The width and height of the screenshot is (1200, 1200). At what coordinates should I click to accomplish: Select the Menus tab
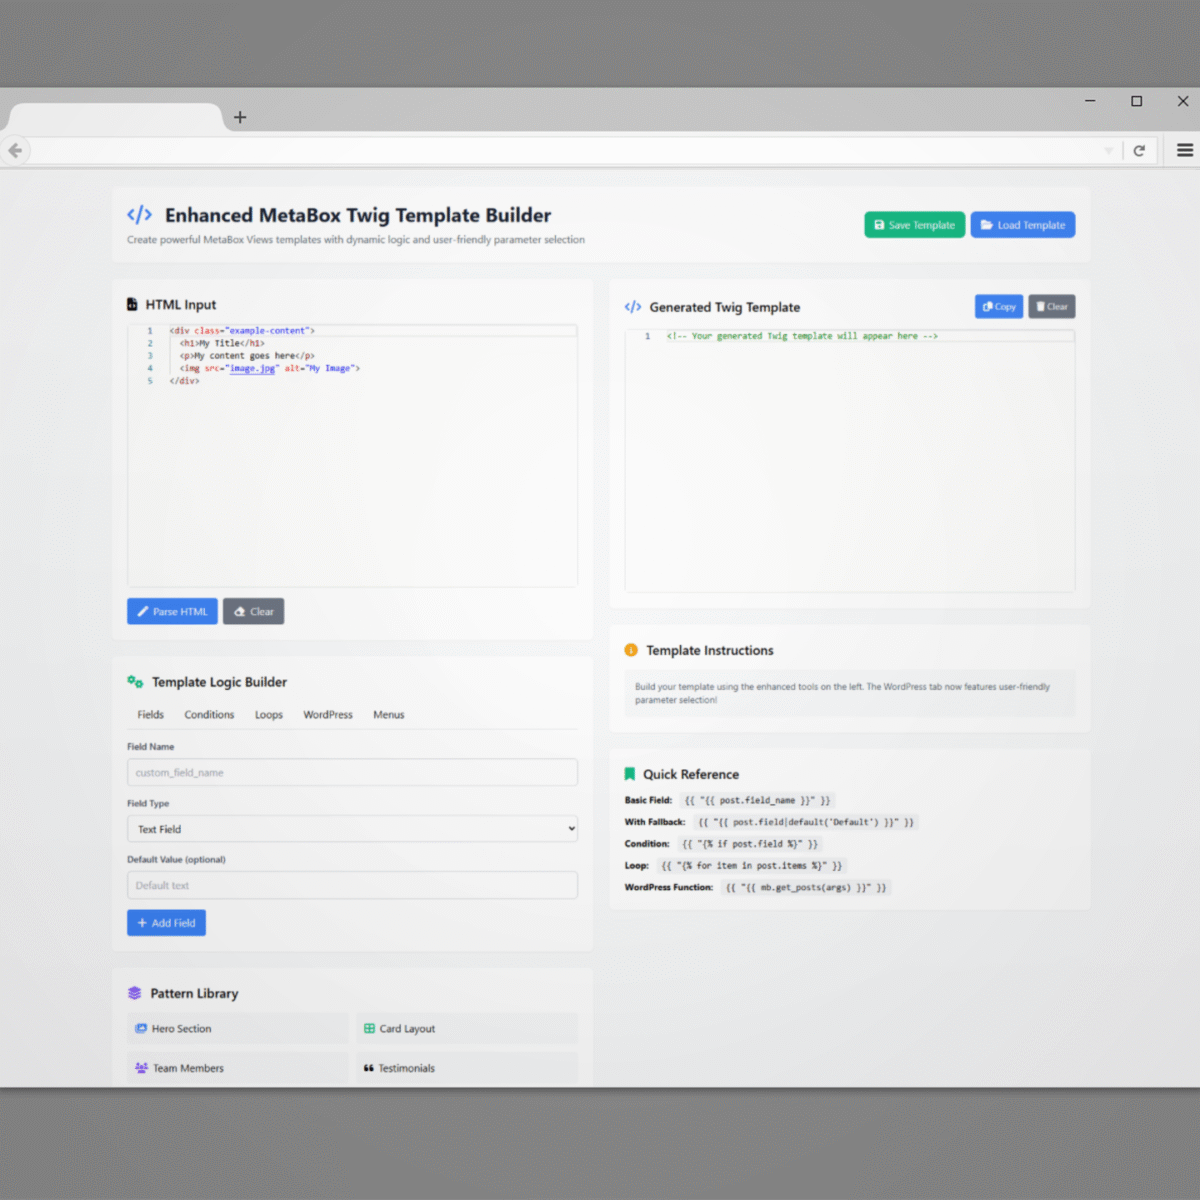[x=388, y=715]
